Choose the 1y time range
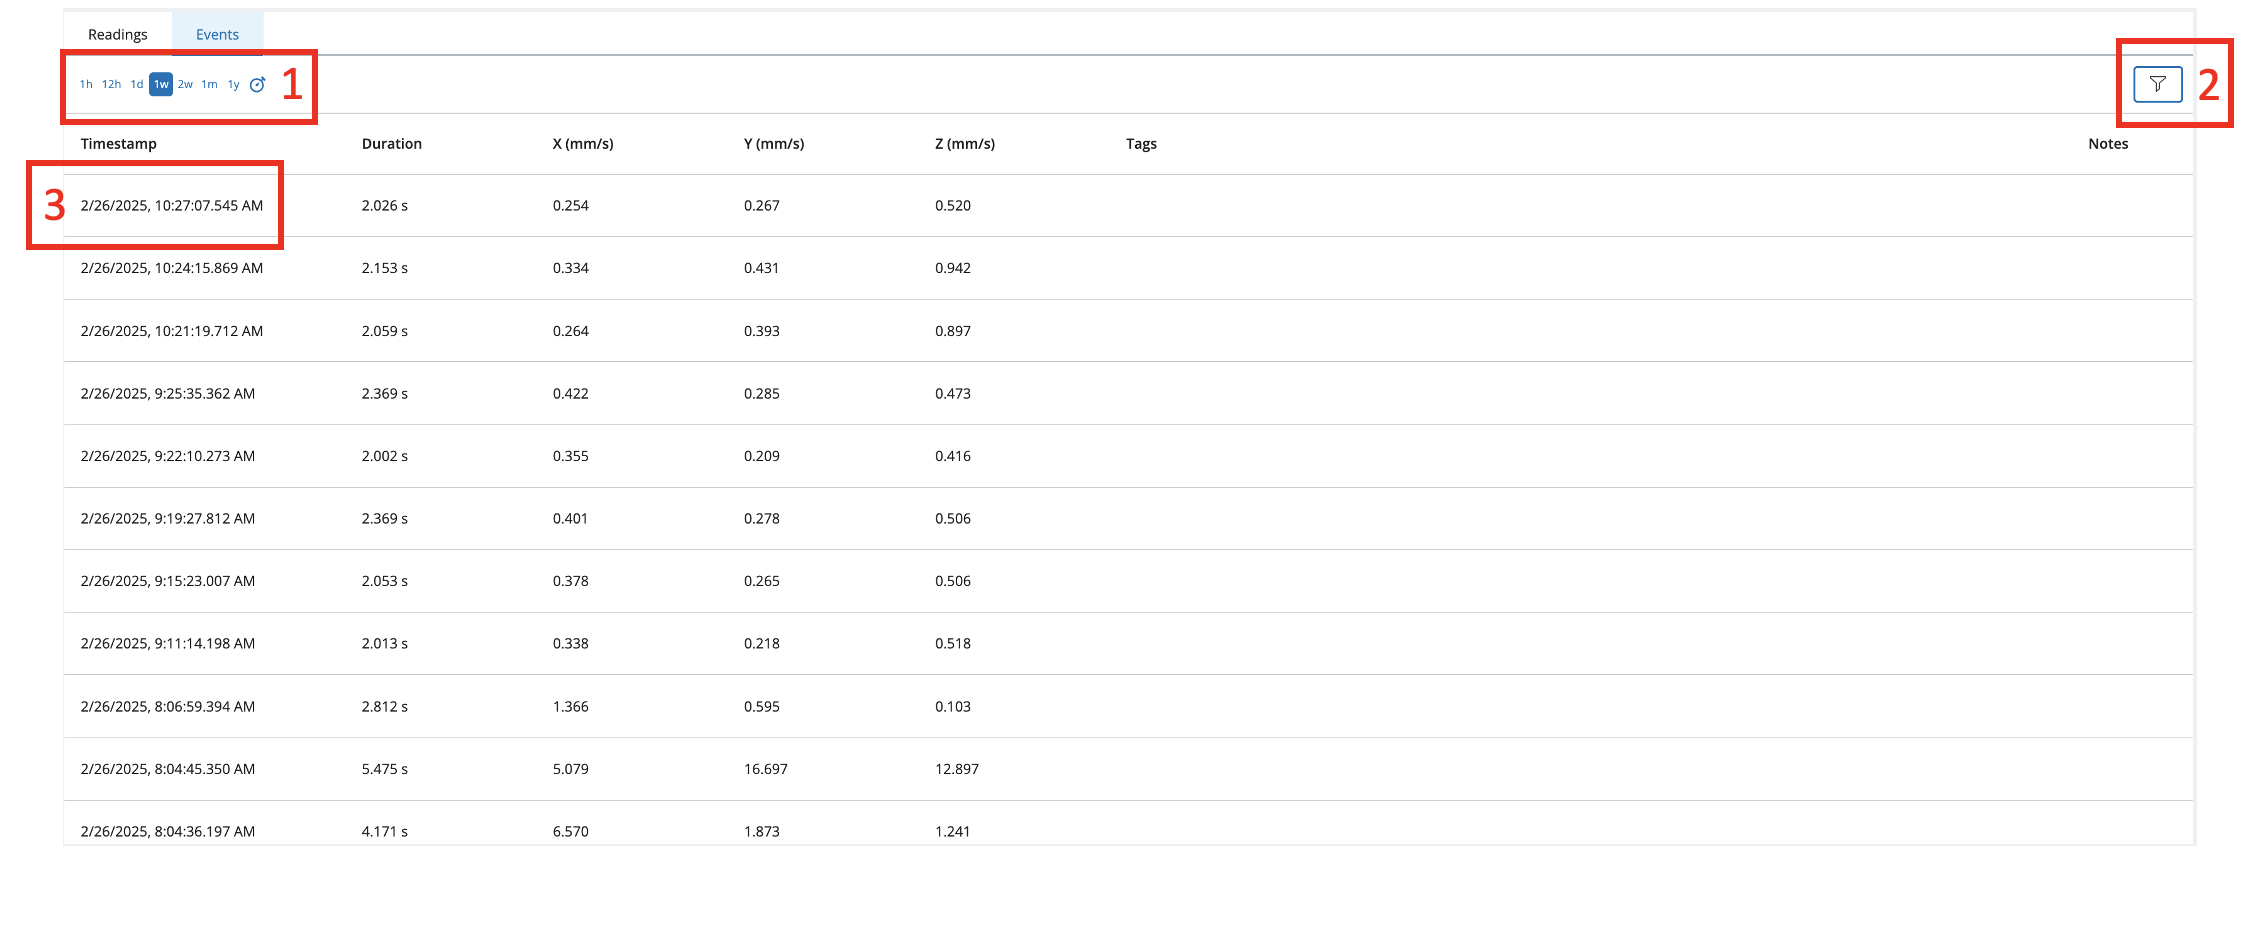2246x948 pixels. coord(233,85)
